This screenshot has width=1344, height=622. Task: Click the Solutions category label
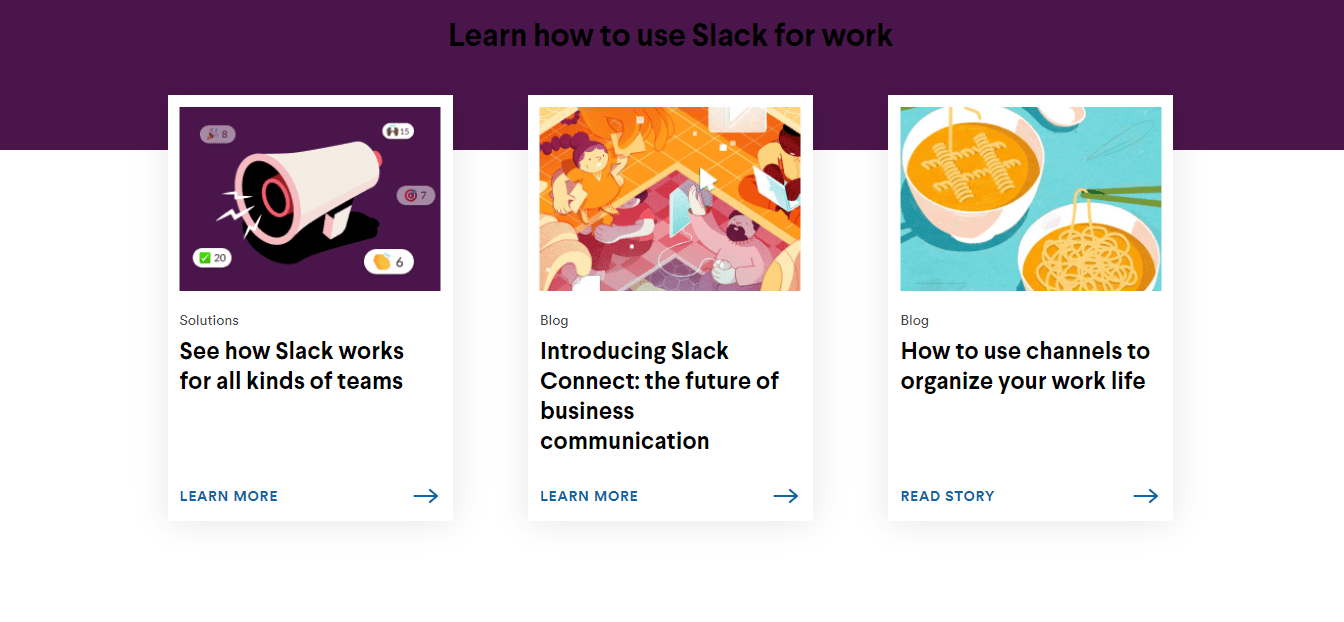209,320
